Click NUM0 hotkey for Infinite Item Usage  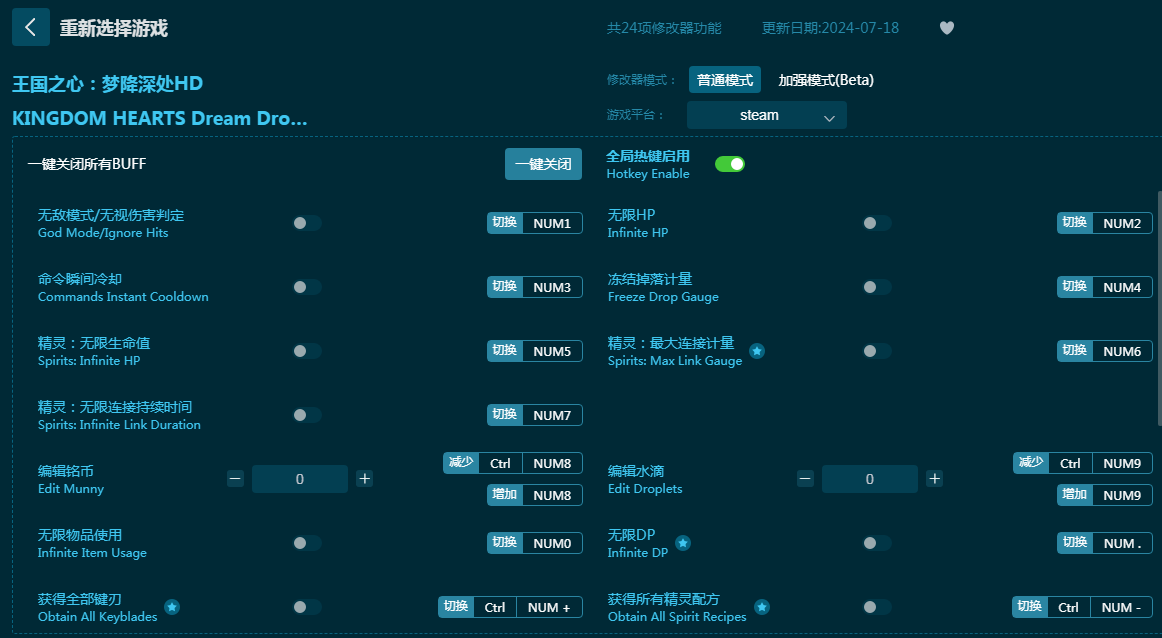(534, 543)
